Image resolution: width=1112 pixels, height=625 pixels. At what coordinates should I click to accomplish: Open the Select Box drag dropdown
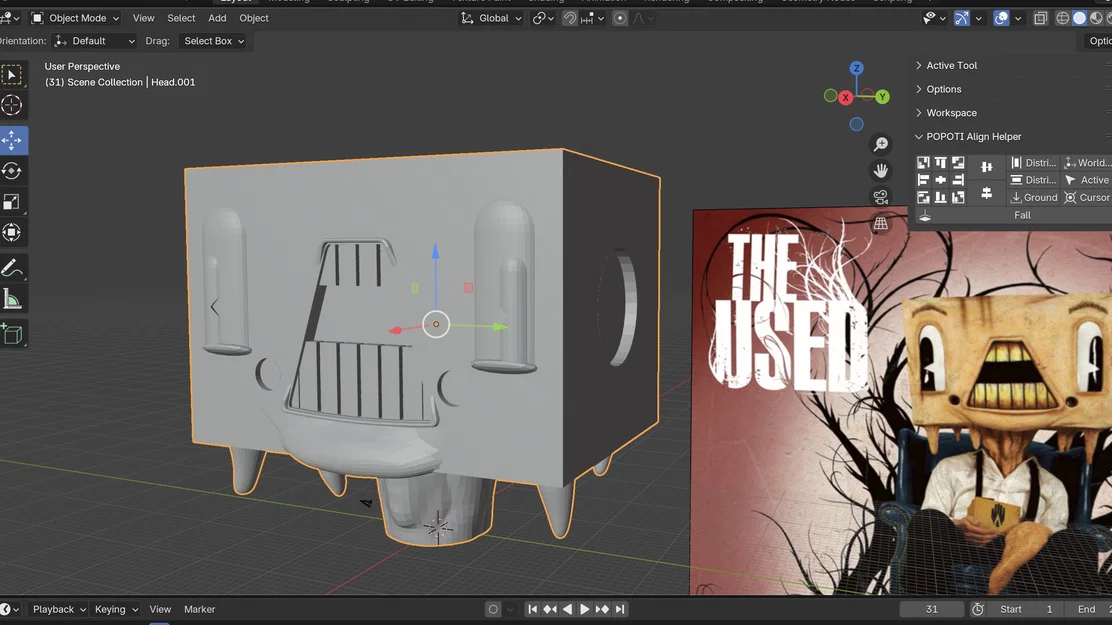pos(213,41)
